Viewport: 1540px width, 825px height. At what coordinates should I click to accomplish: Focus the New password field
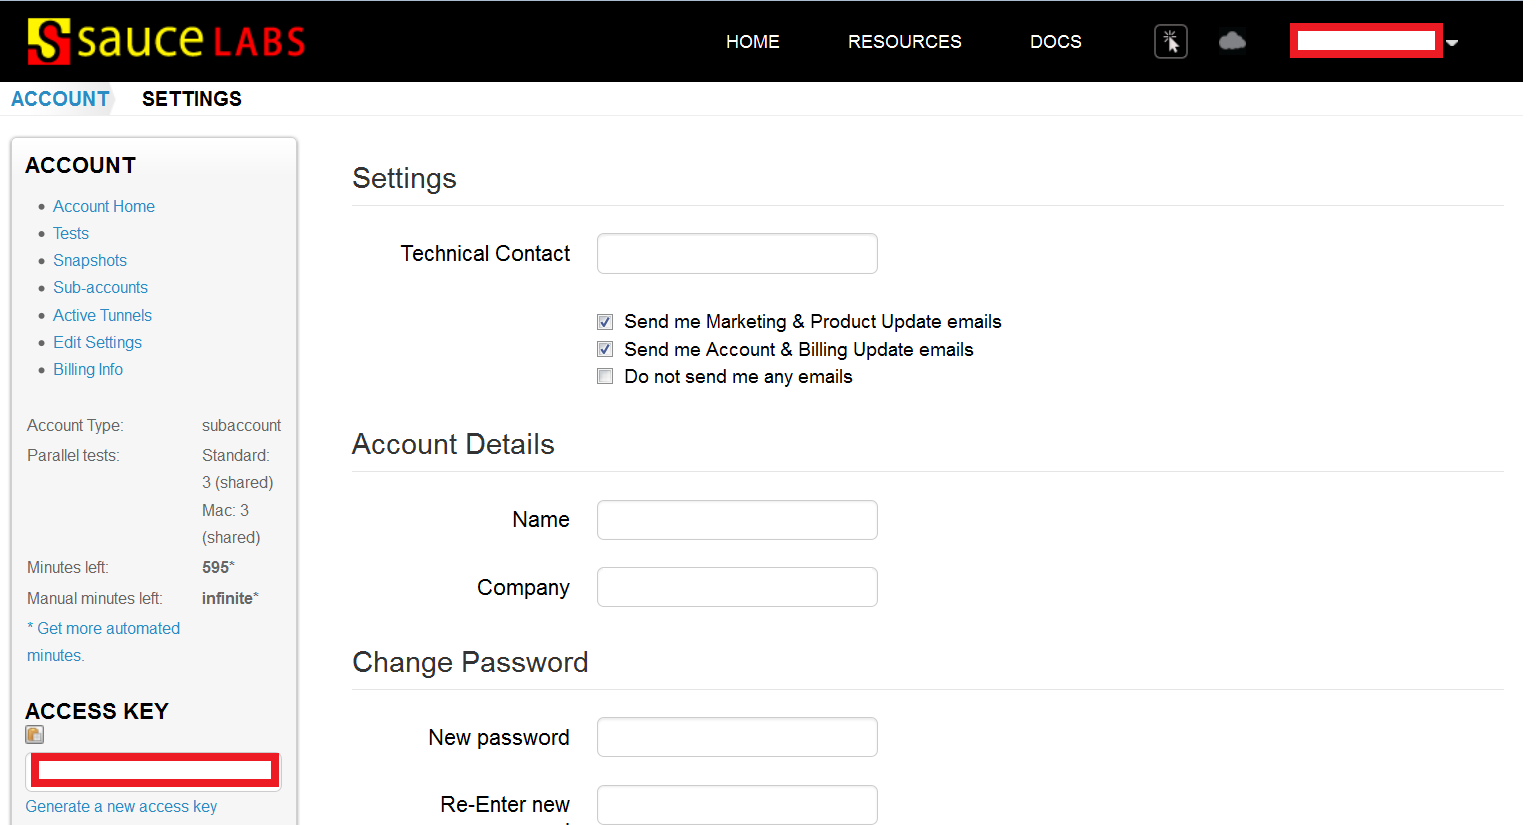click(x=737, y=737)
